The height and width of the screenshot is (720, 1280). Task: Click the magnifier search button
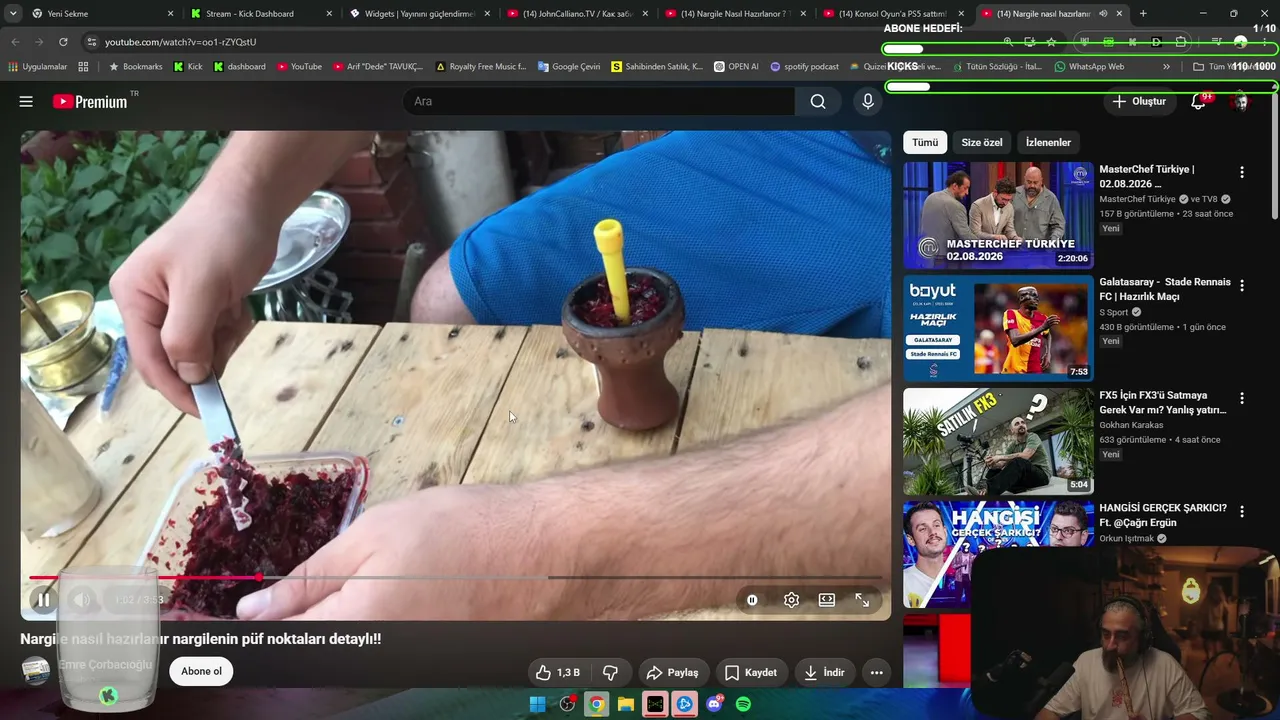(x=818, y=101)
